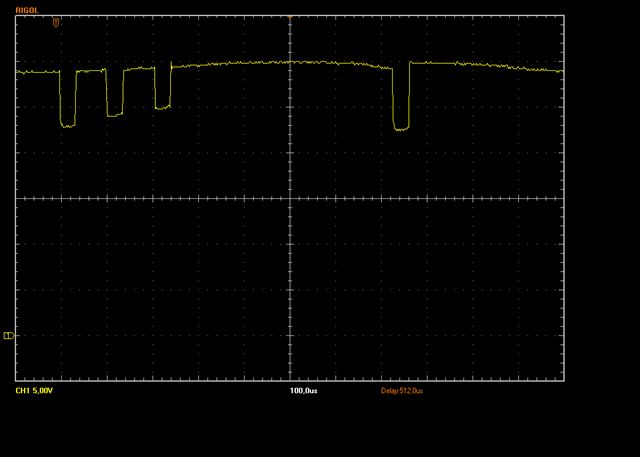Click the isolated low pulse right of center
Viewport: 640px width, 457px height.
pyautogui.click(x=401, y=128)
